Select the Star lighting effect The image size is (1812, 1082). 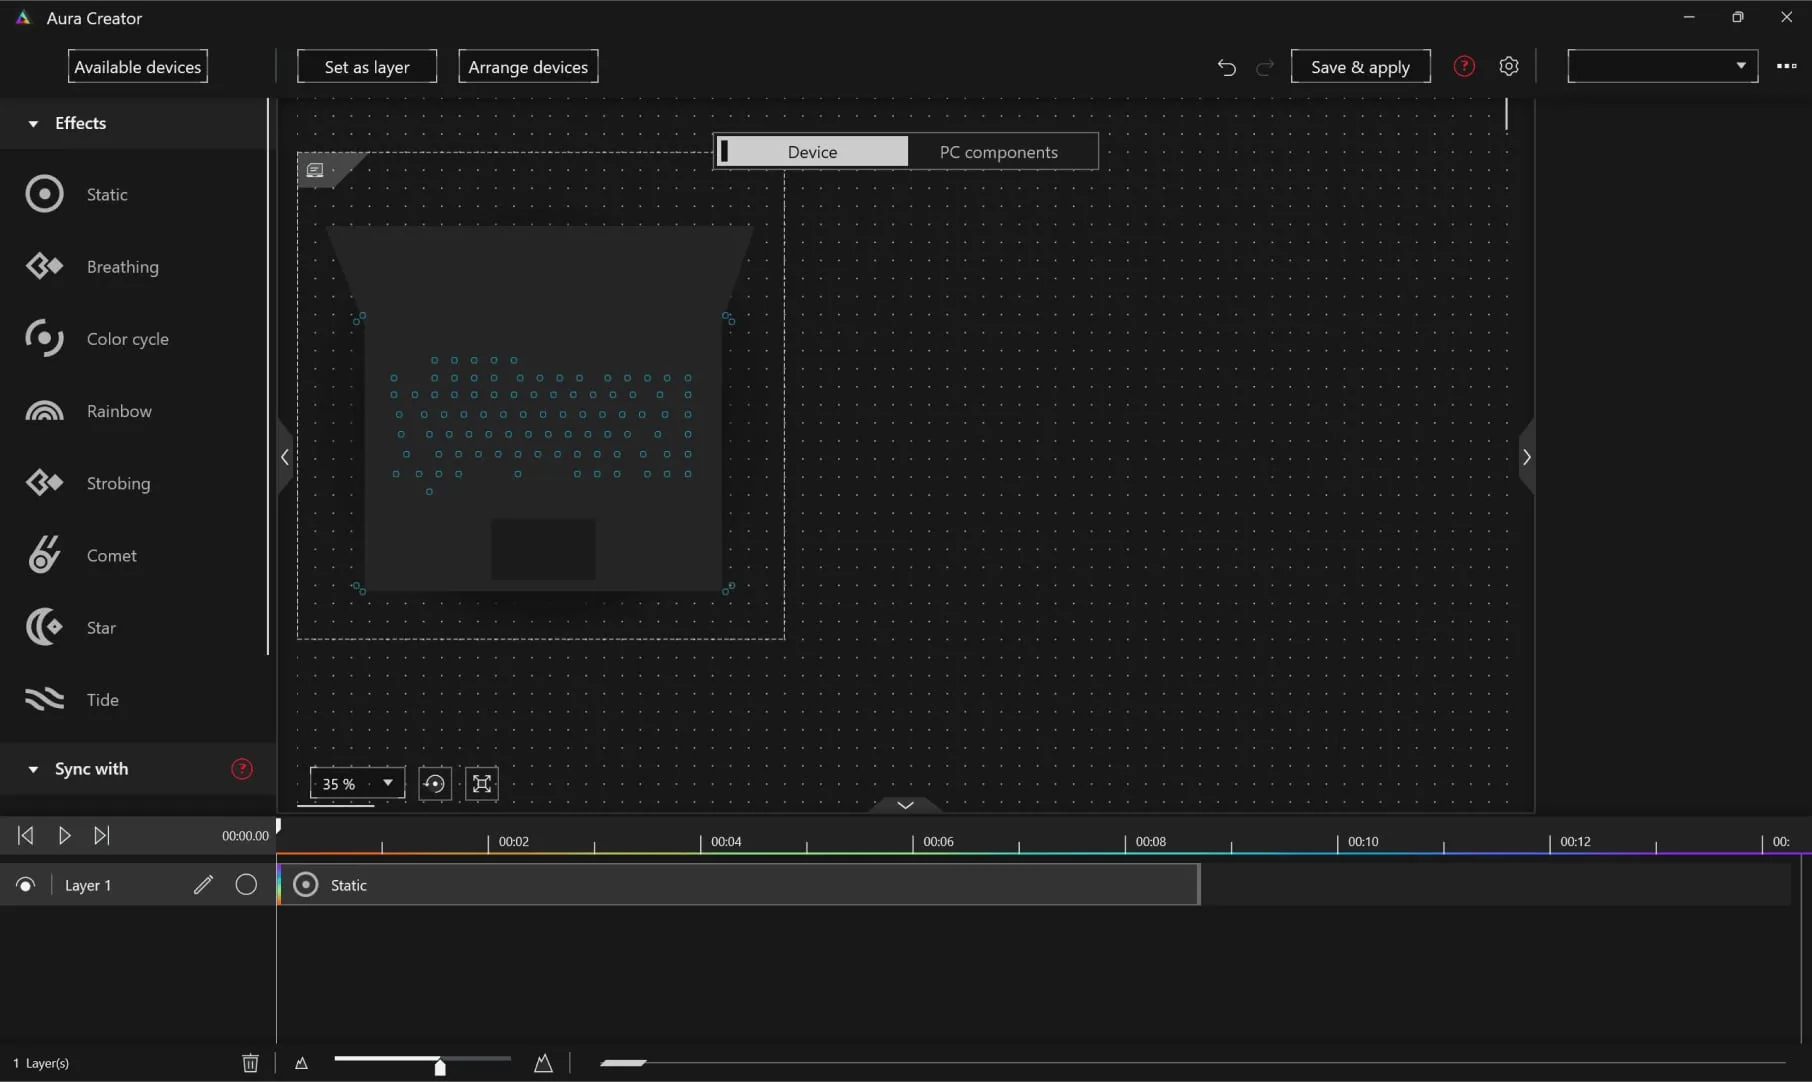point(101,628)
